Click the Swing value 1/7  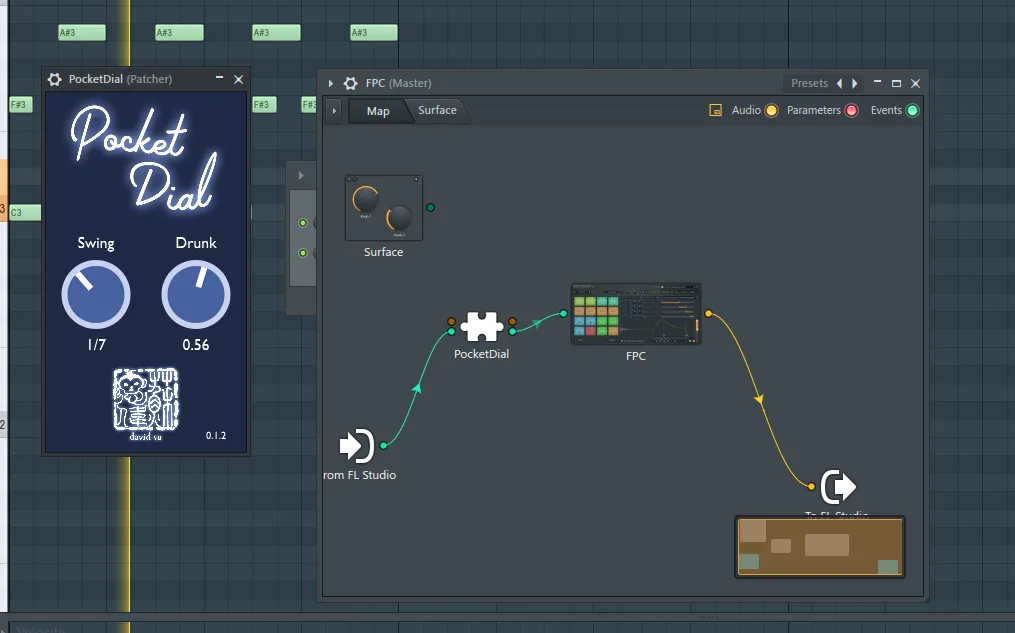point(96,345)
